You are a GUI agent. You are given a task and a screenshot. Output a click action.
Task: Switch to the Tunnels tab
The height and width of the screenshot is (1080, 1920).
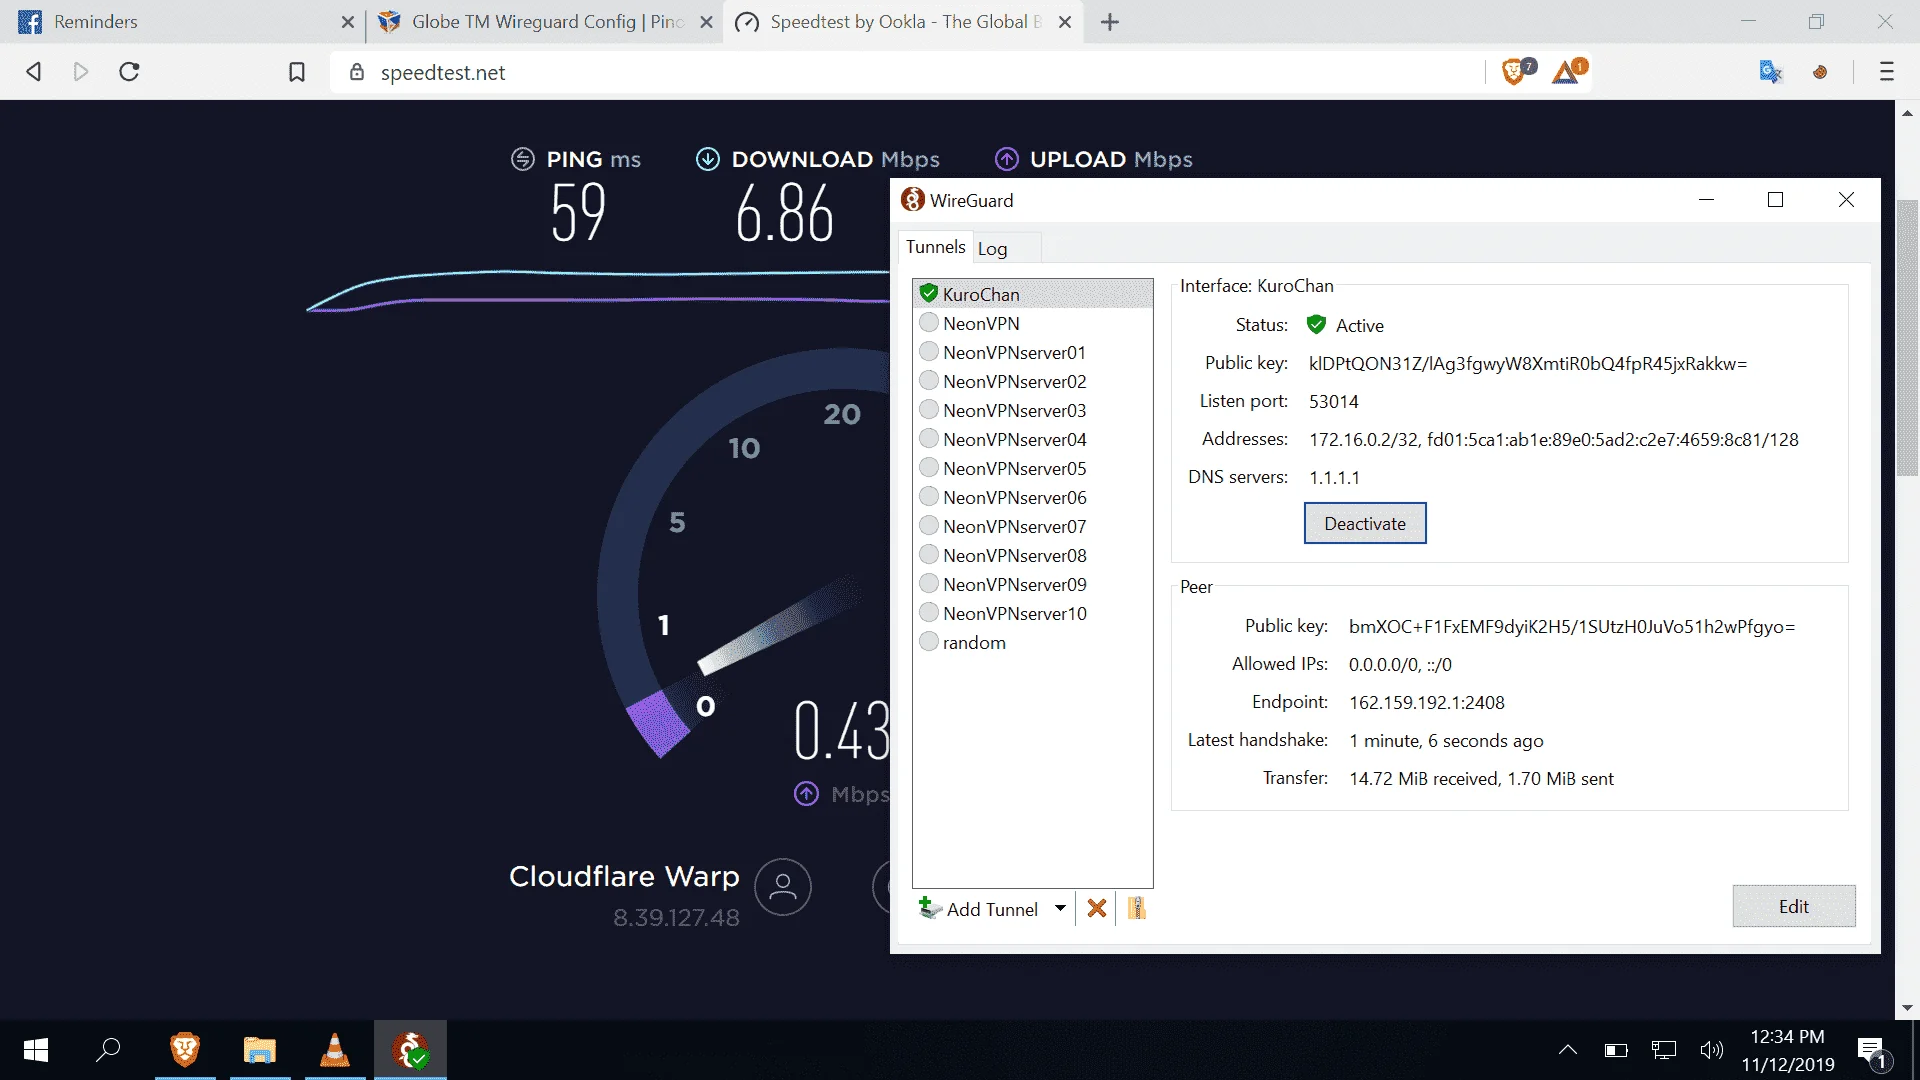click(x=935, y=247)
